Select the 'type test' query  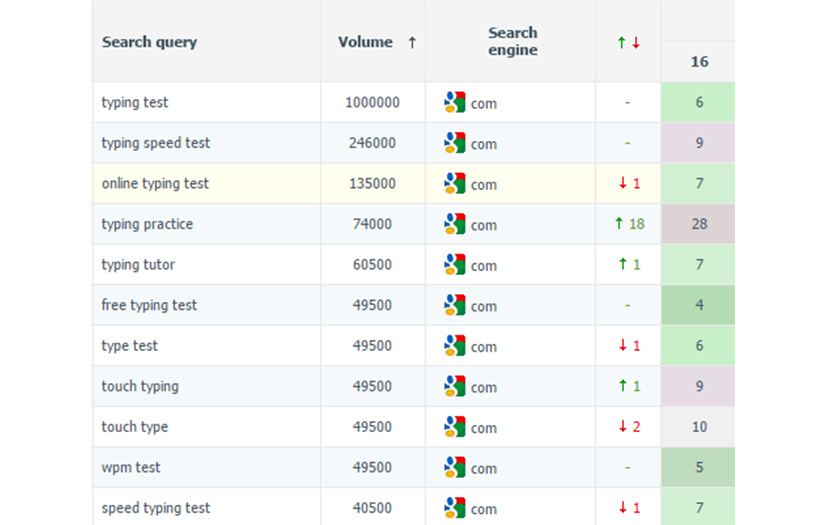(x=129, y=345)
